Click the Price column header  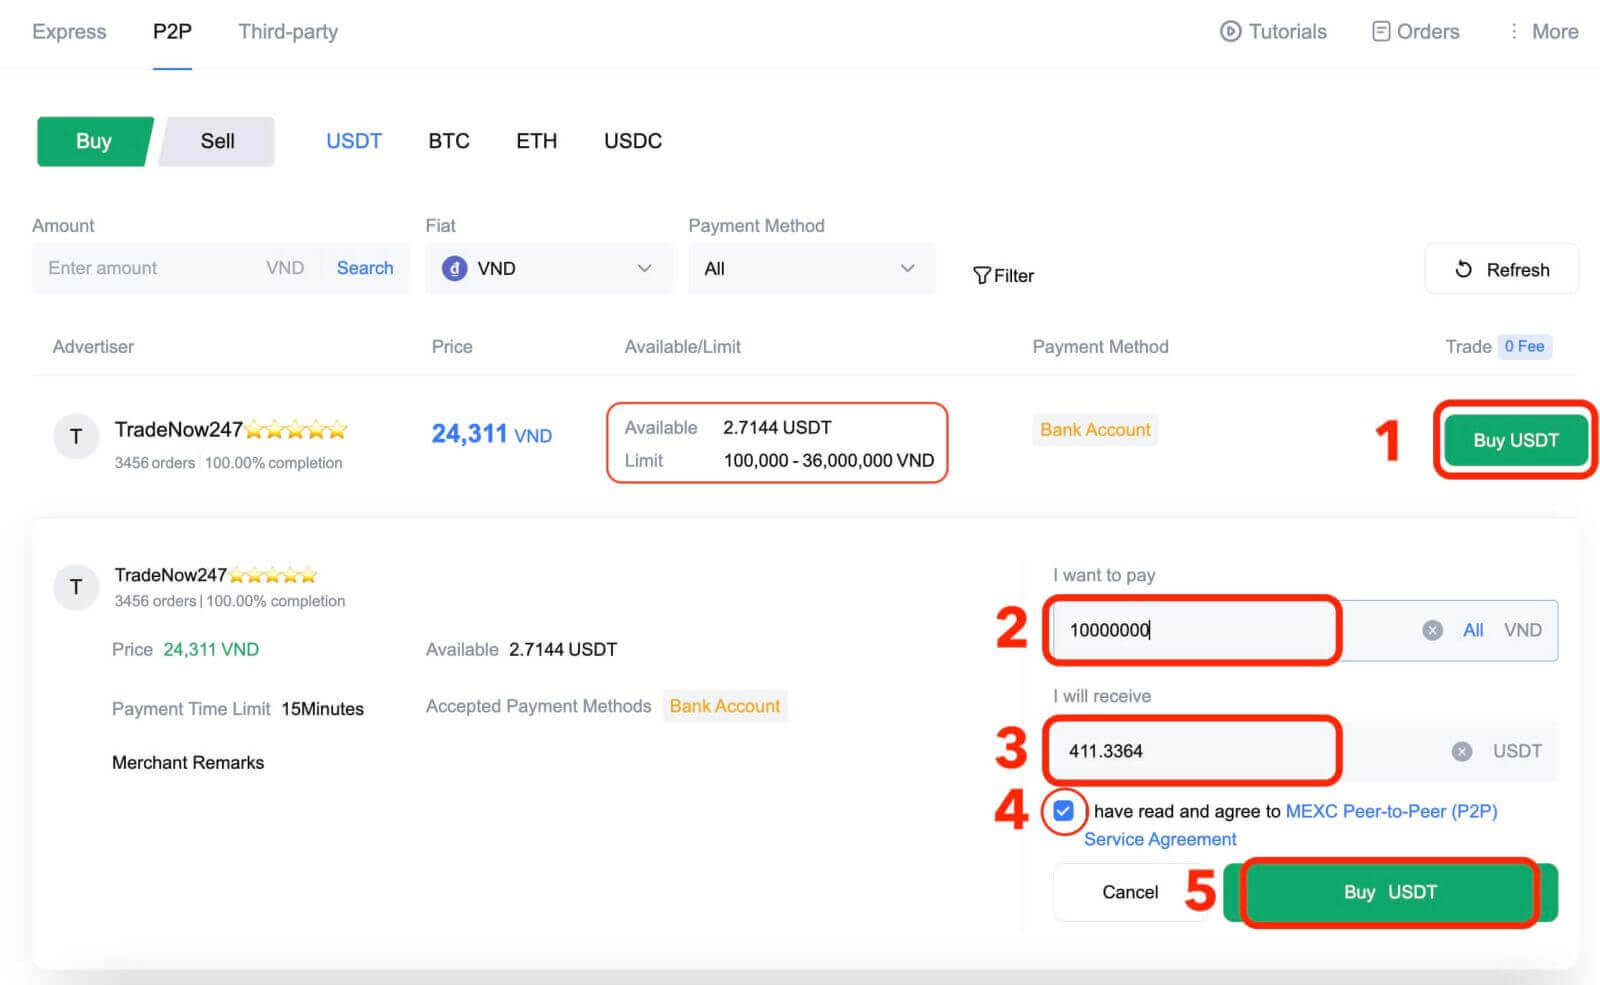(x=452, y=346)
